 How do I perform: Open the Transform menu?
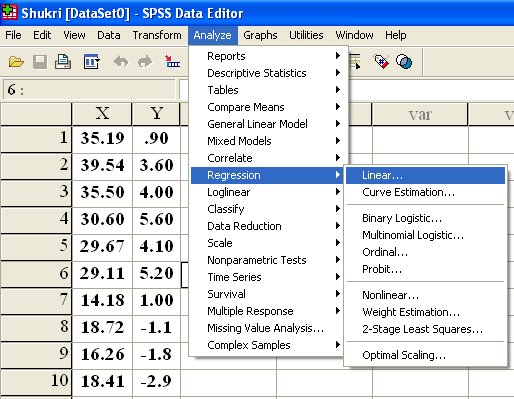(157, 35)
